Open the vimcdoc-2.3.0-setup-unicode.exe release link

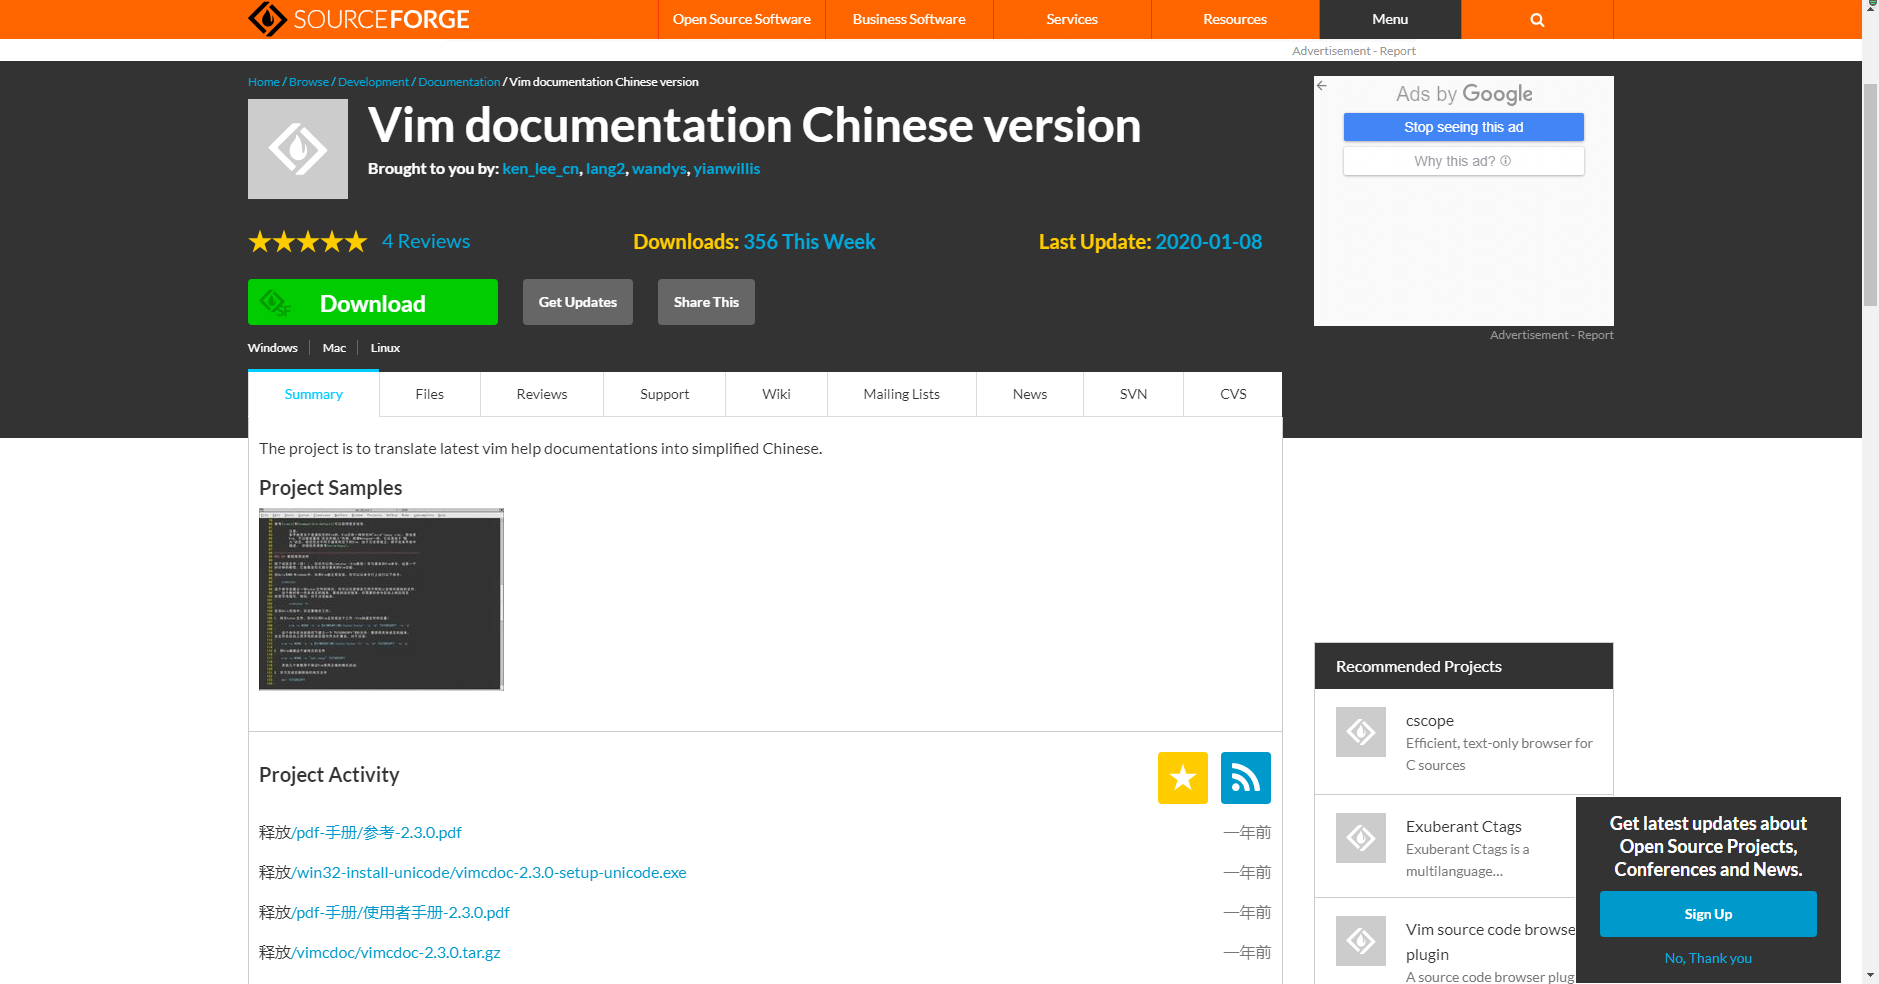[x=489, y=872]
